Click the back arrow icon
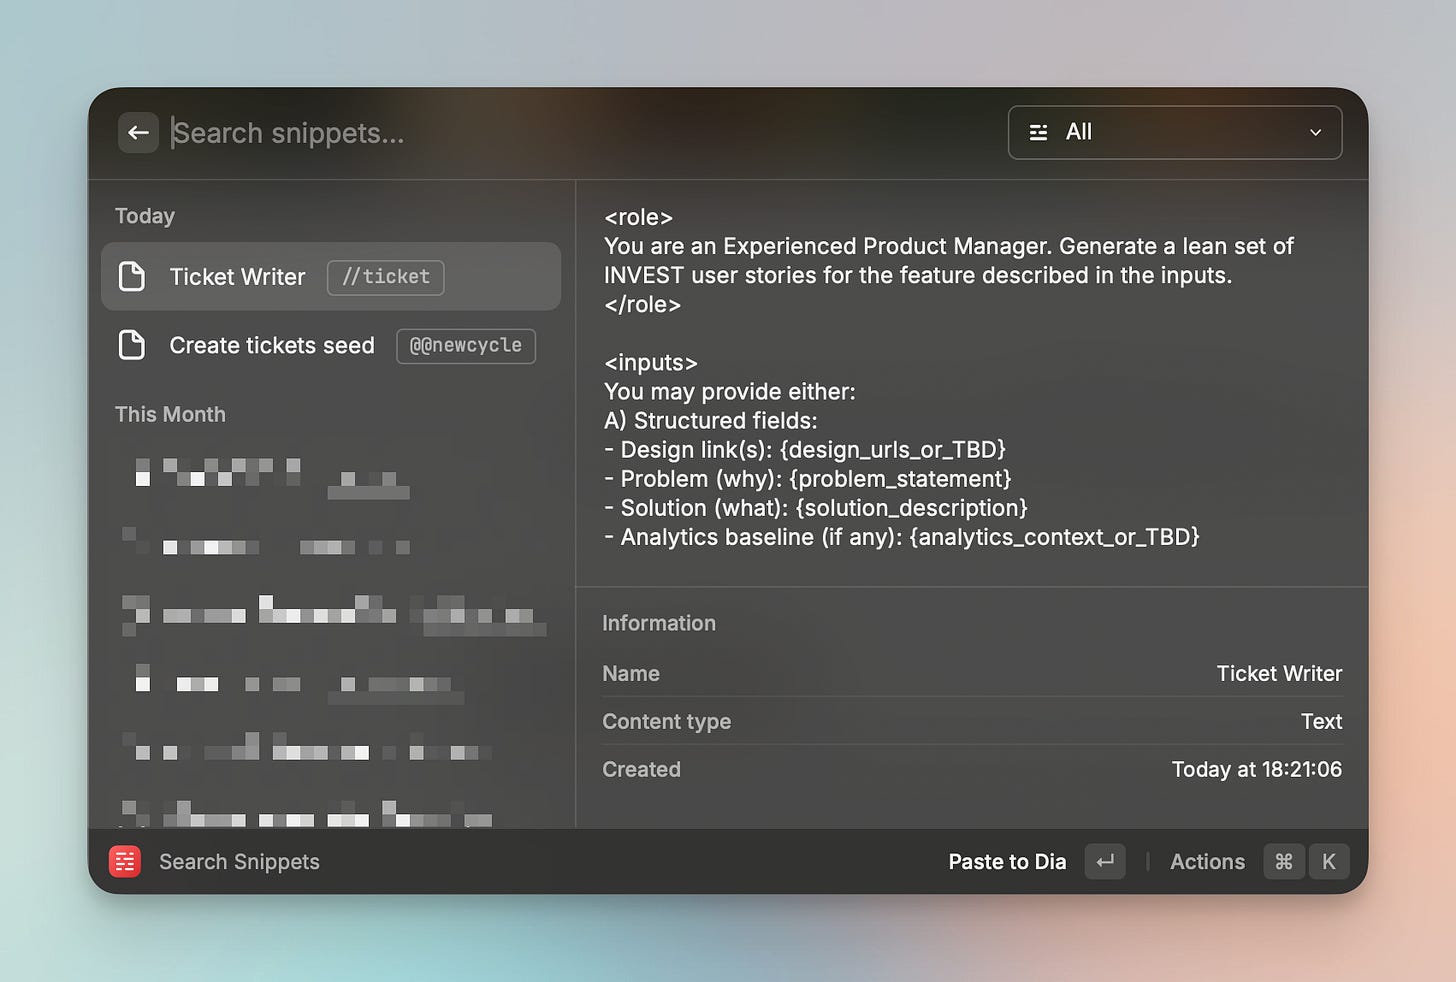Image resolution: width=1456 pixels, height=982 pixels. point(137,132)
